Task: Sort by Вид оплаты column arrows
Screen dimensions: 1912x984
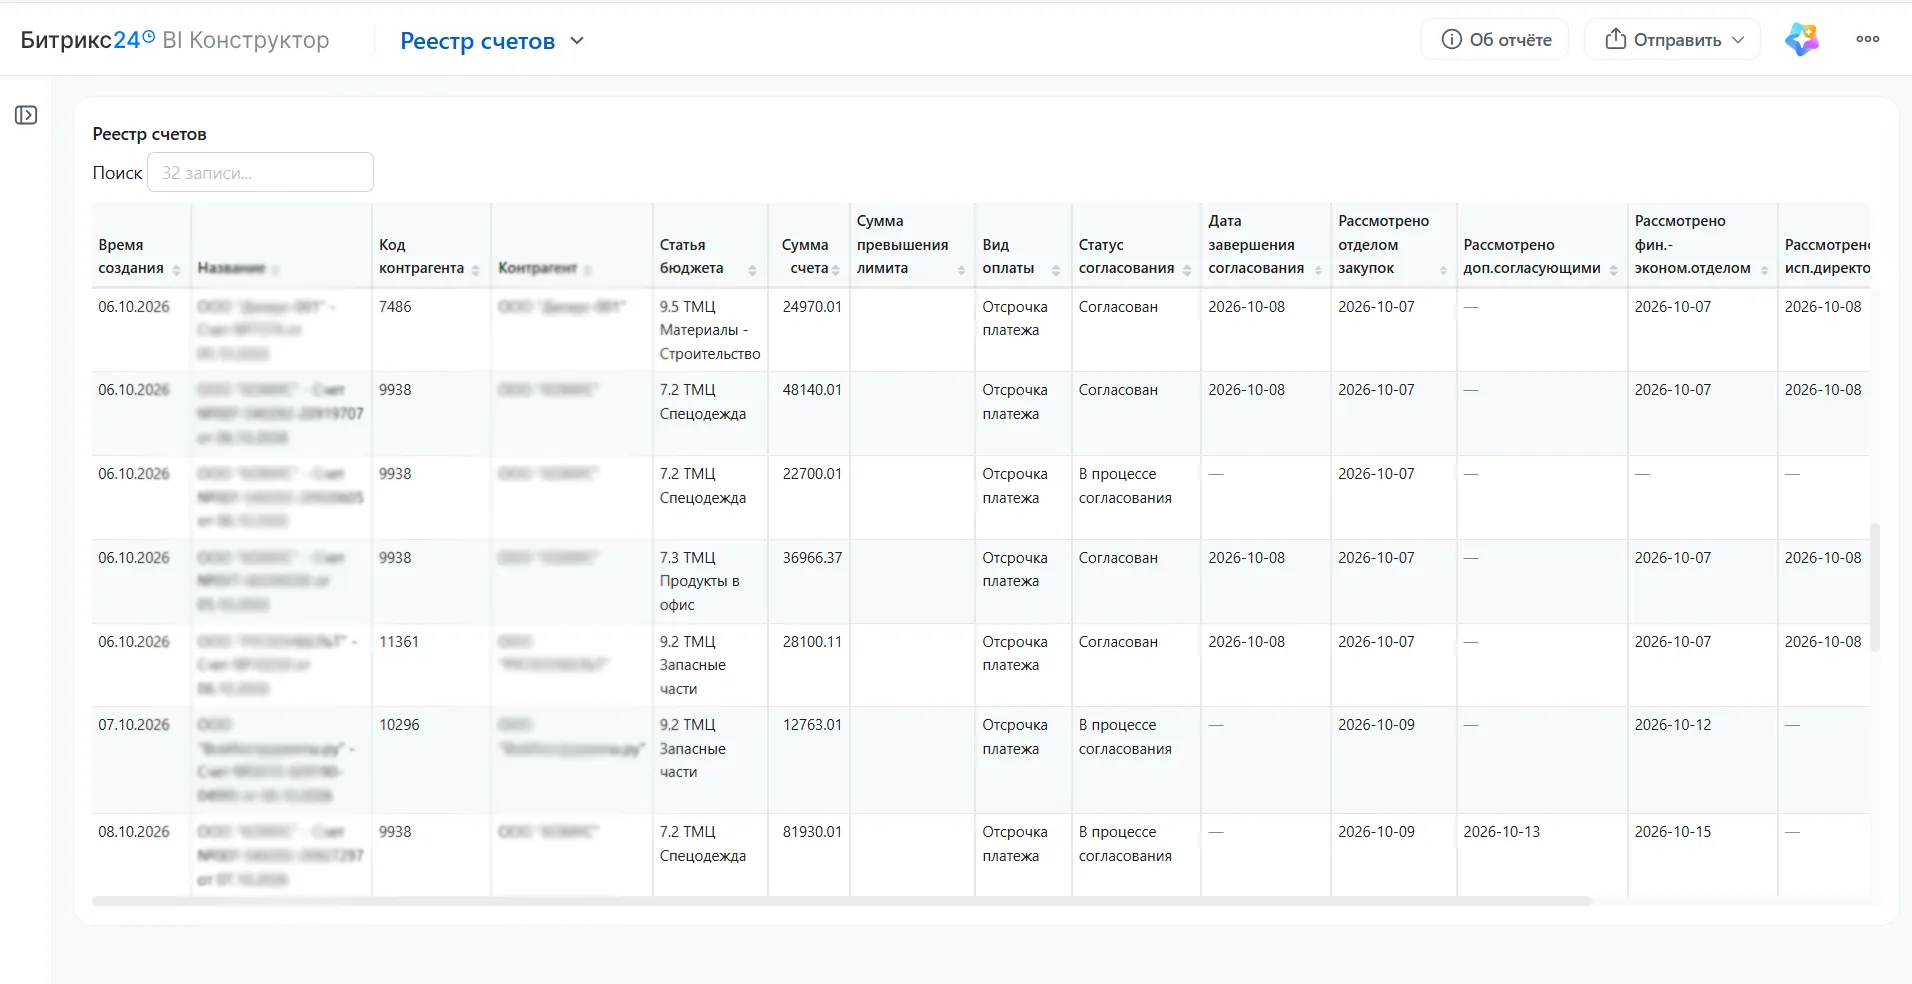Action: [x=1056, y=270]
